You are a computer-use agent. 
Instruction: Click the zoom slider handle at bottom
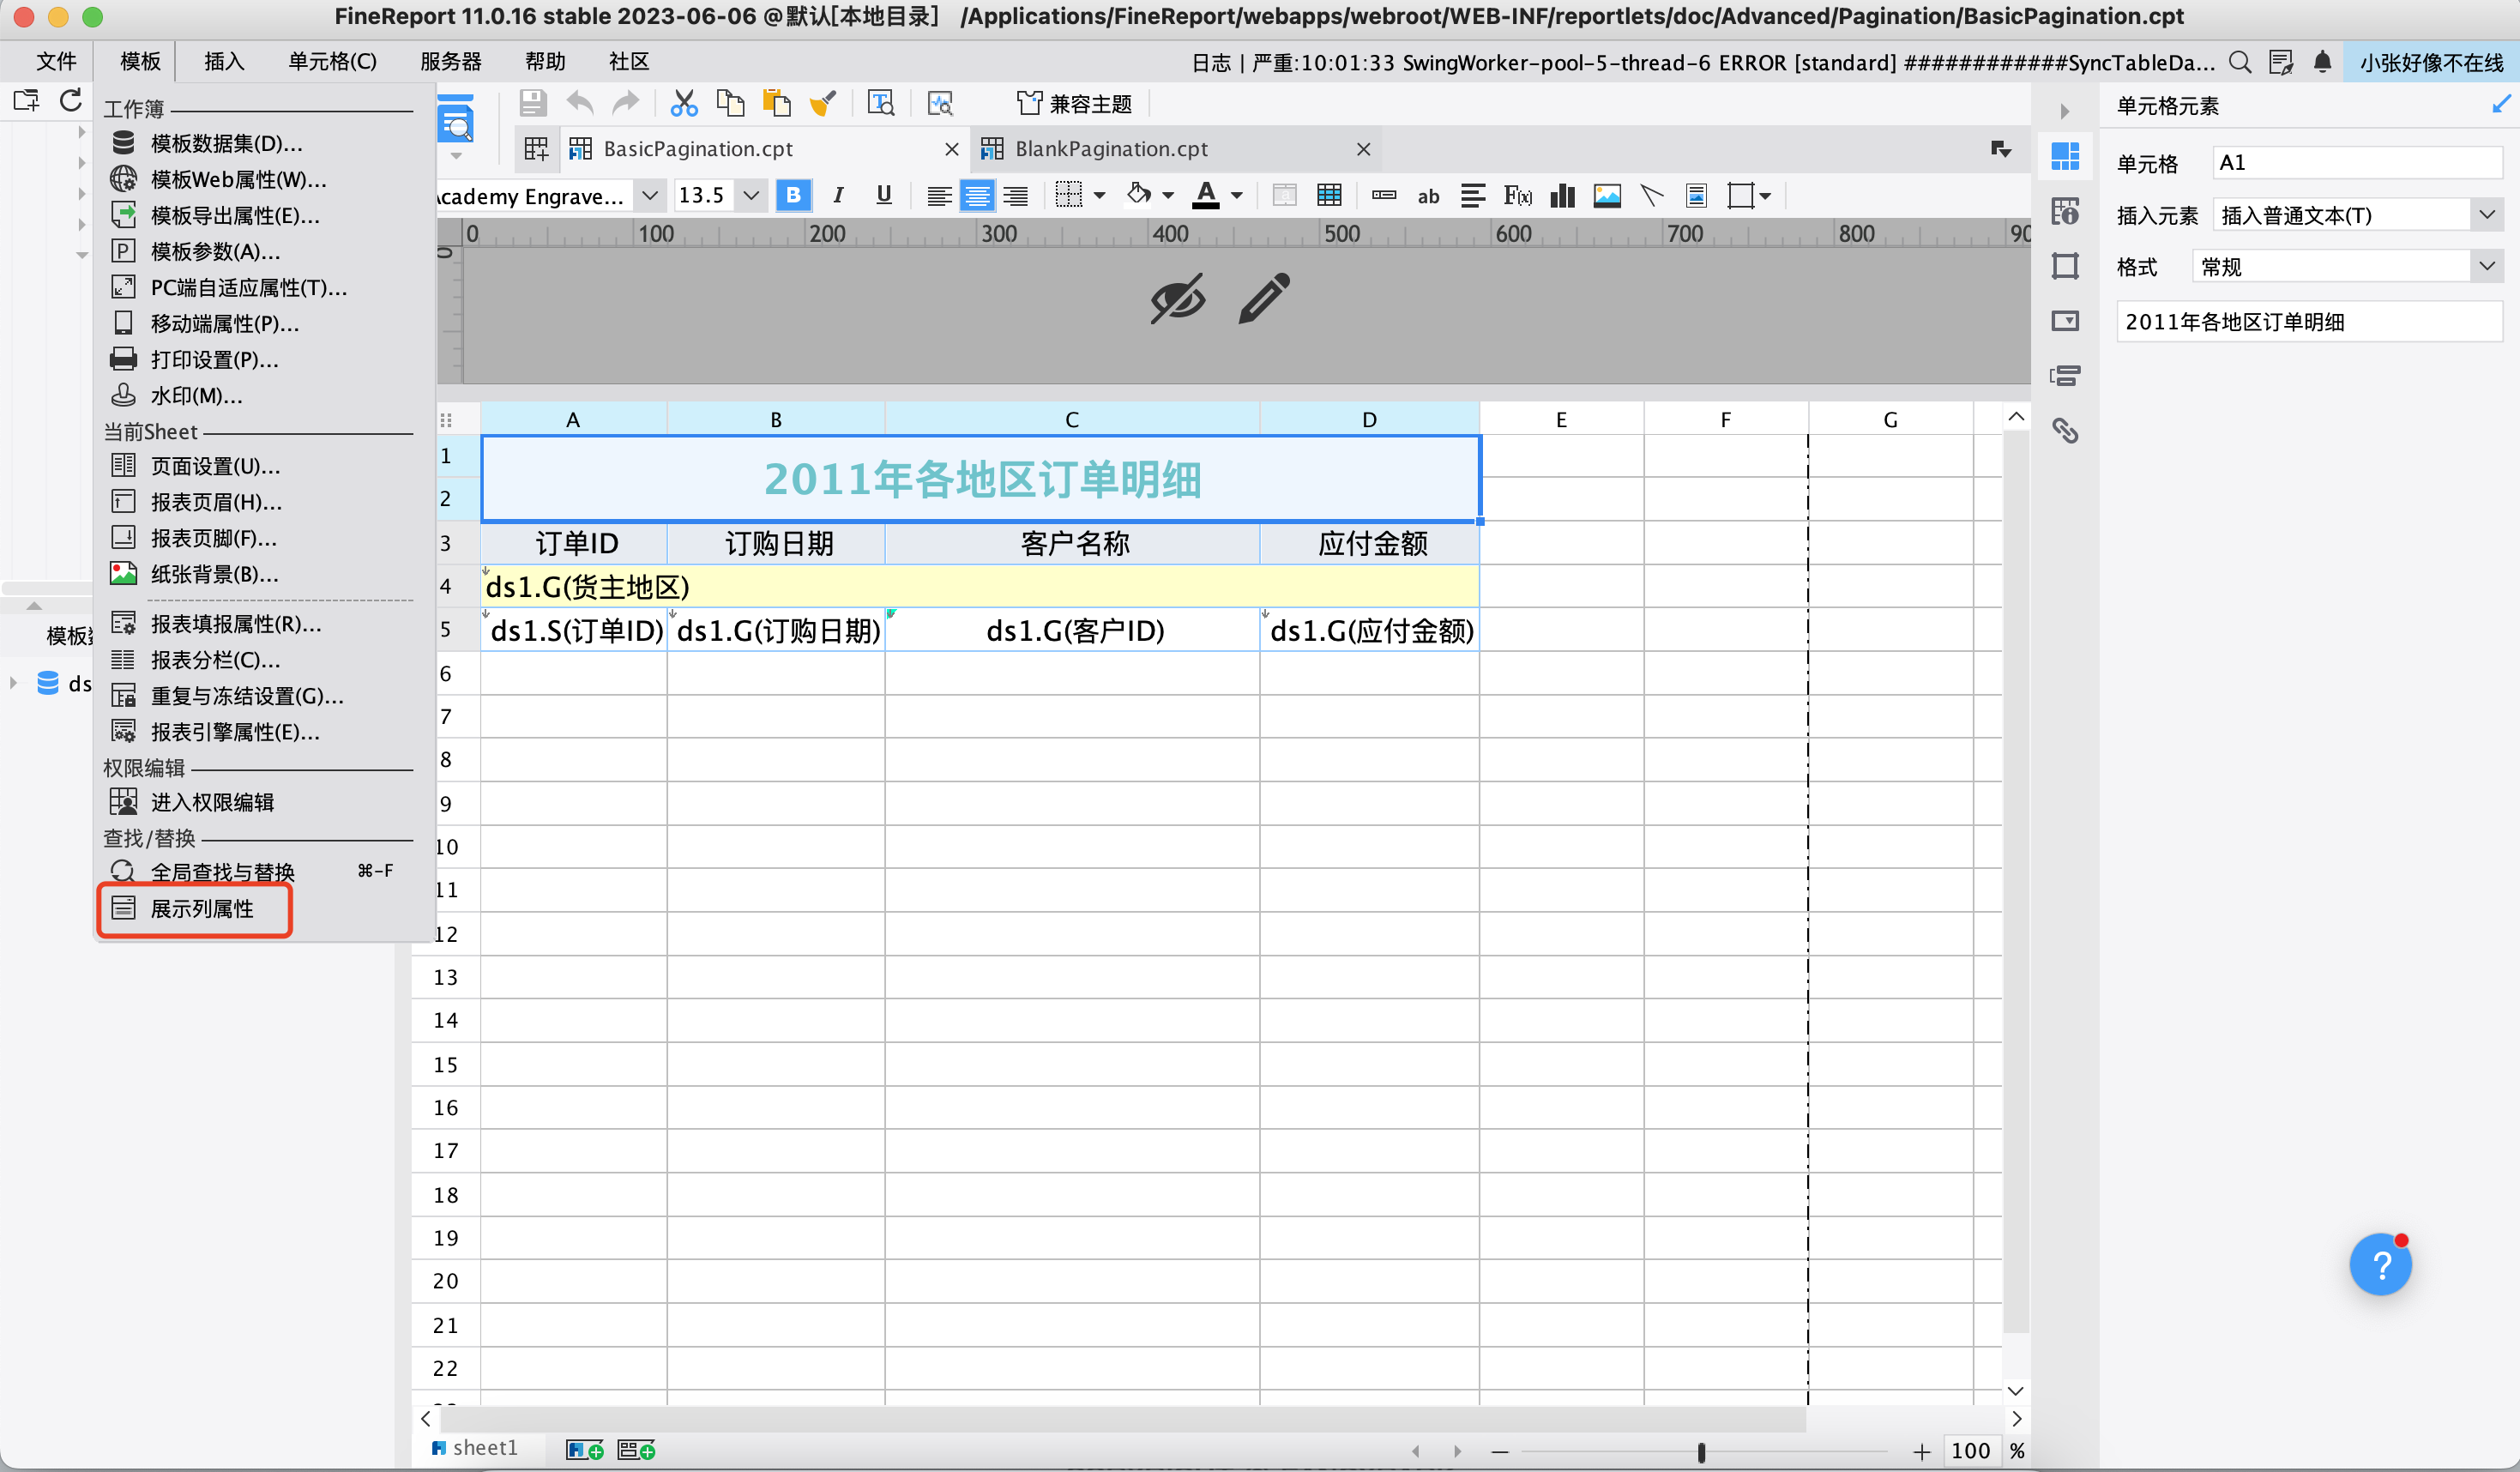pos(1701,1451)
